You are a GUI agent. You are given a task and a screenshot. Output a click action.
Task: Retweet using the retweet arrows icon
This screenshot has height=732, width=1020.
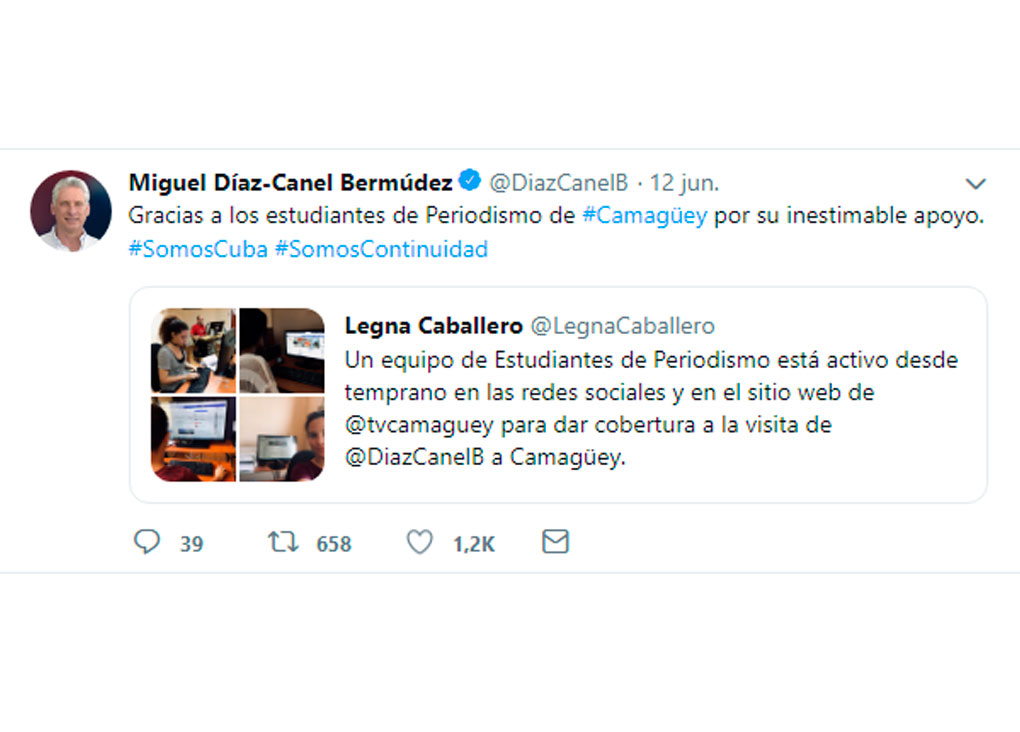pyautogui.click(x=284, y=541)
